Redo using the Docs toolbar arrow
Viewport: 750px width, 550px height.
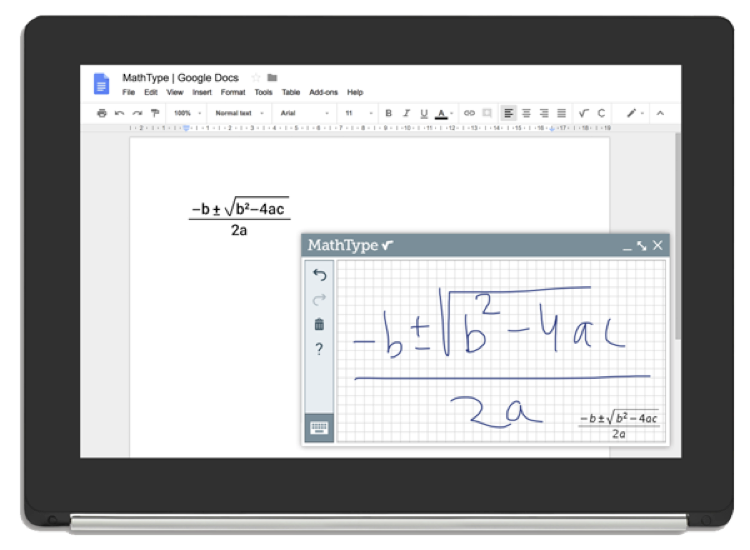tap(137, 113)
